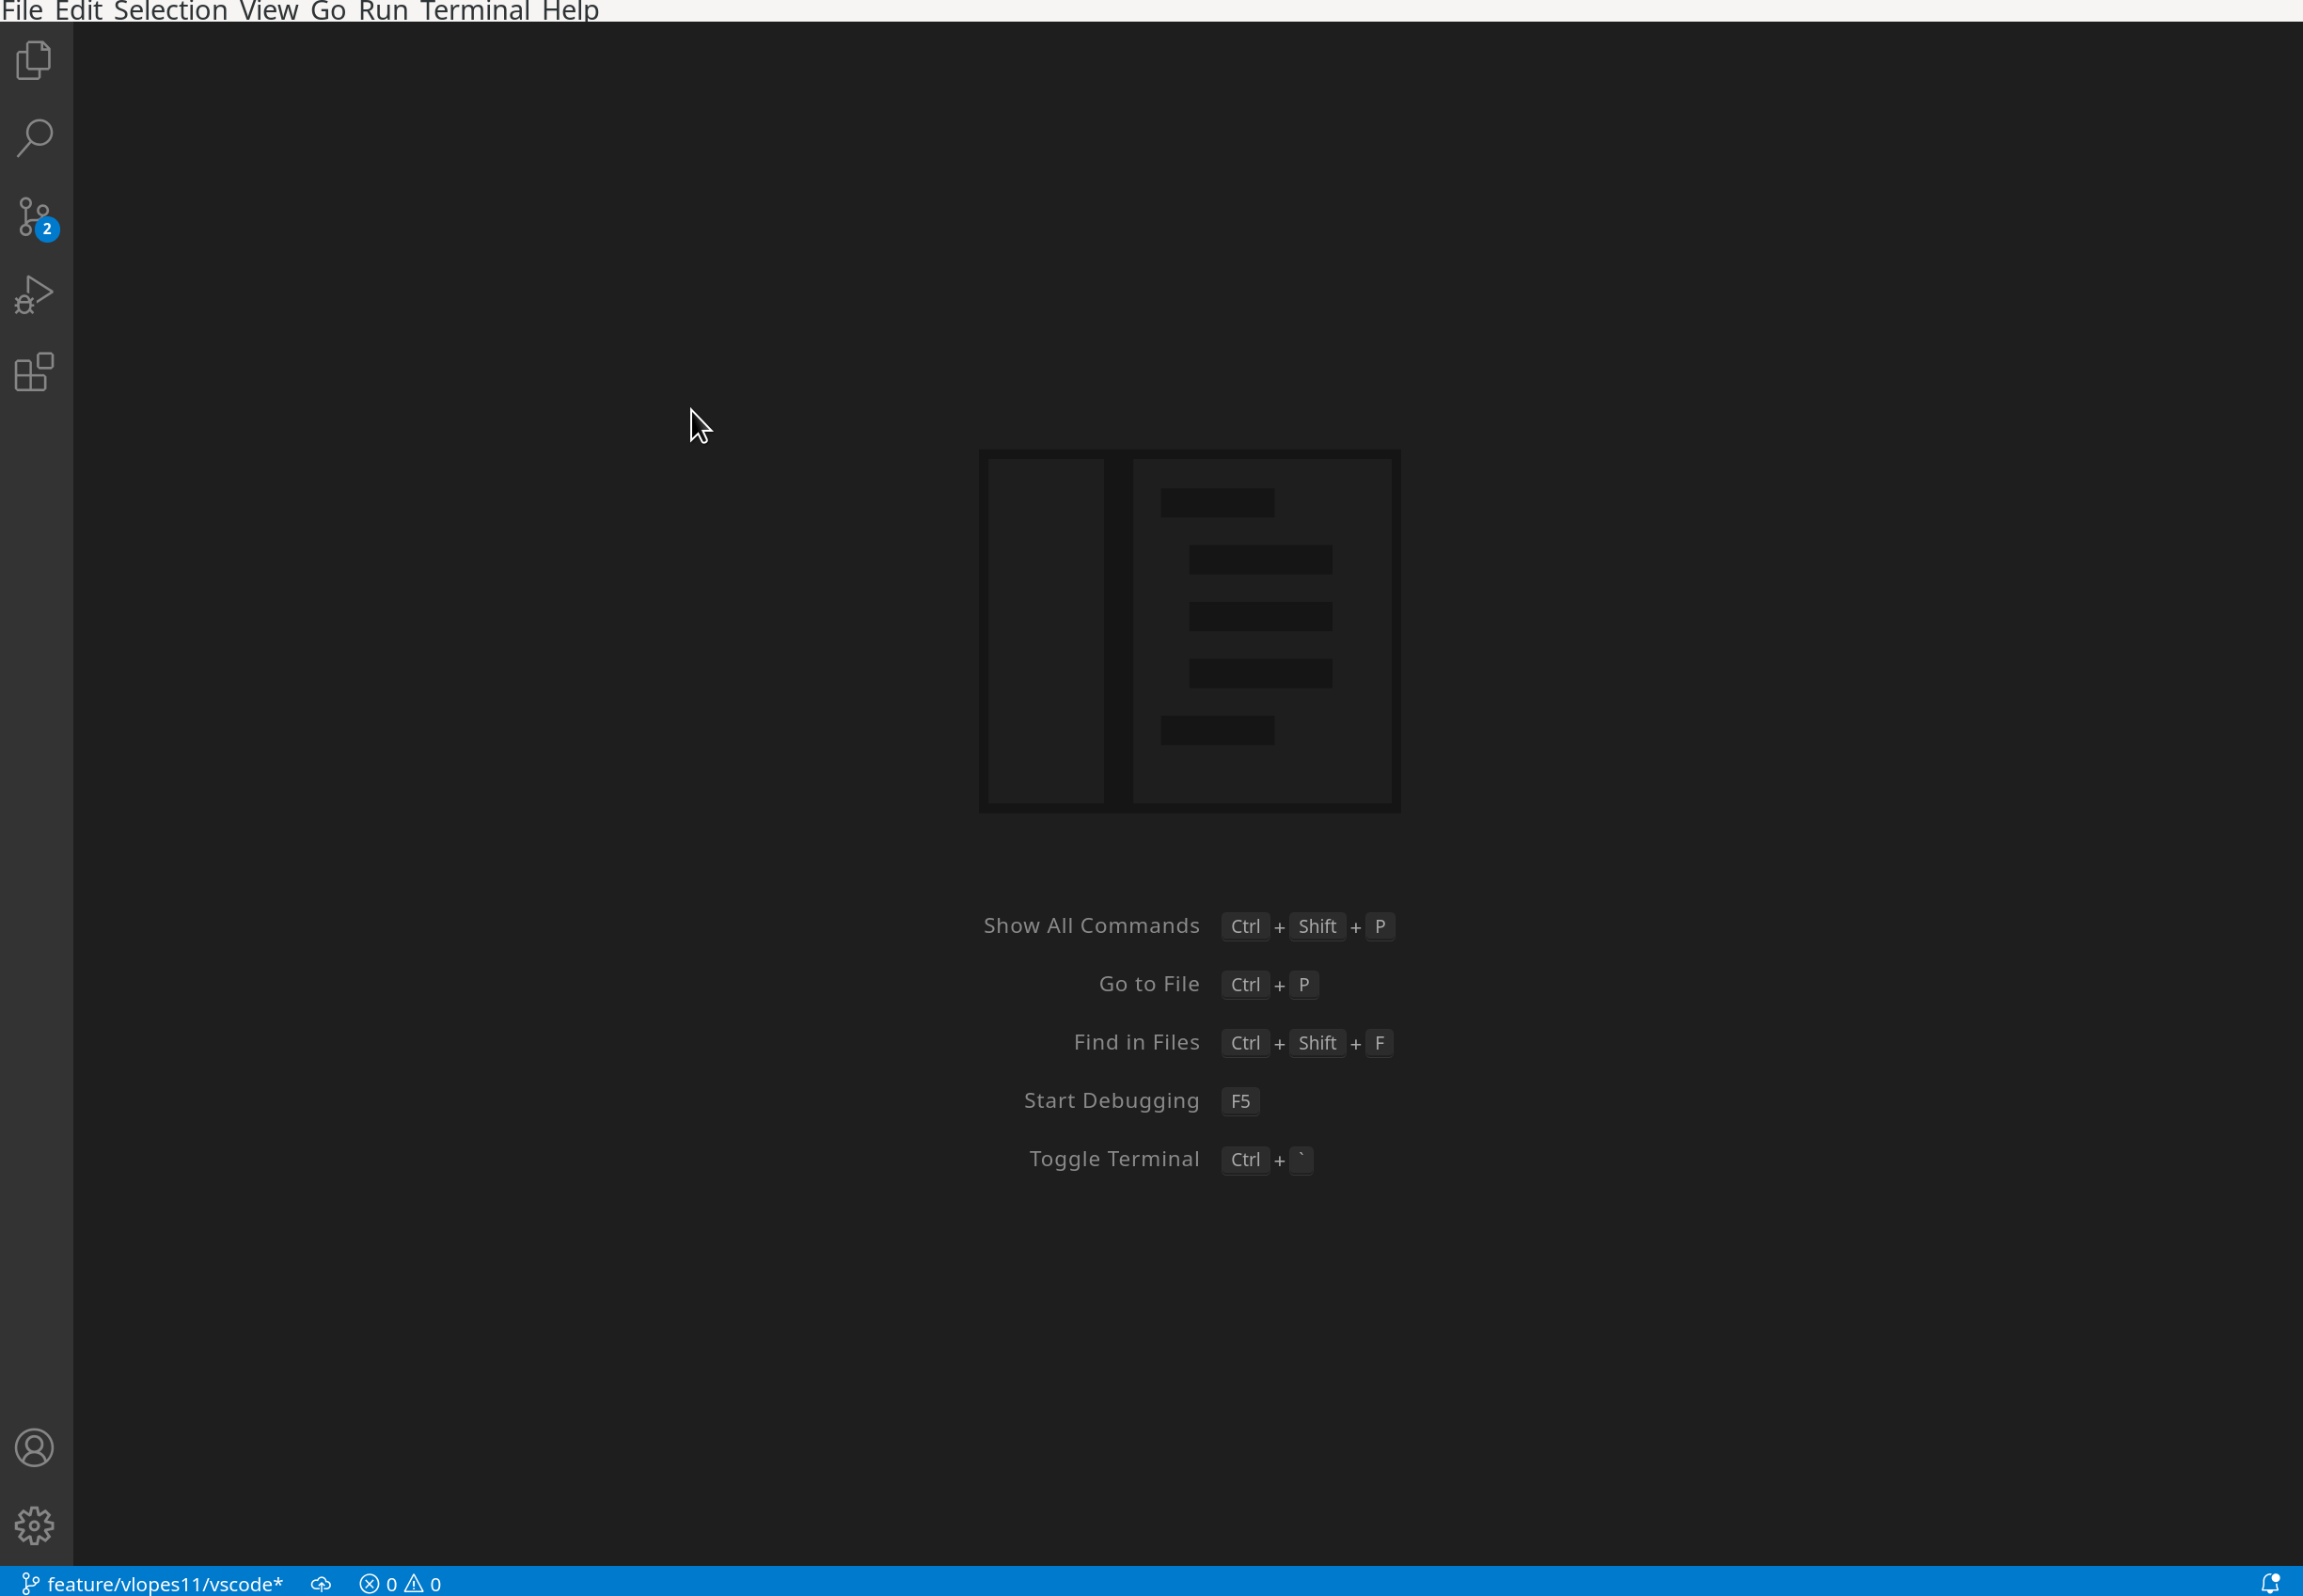Open errors and warnings status indicator
The width and height of the screenshot is (2303, 1596).
pos(400,1583)
